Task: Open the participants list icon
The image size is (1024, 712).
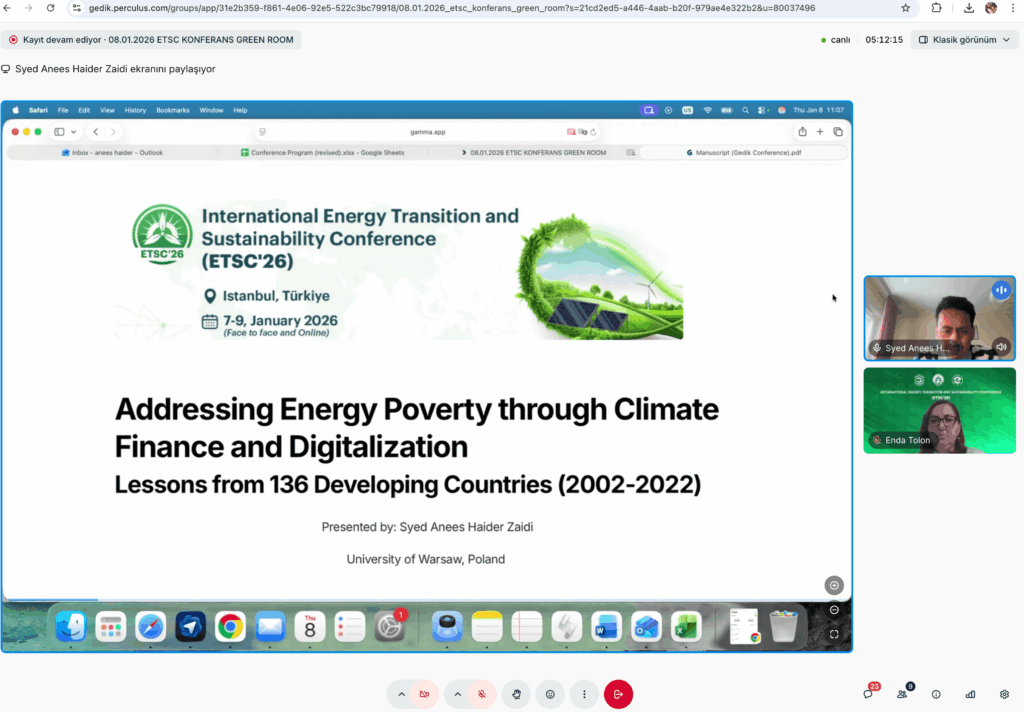Action: [903, 694]
